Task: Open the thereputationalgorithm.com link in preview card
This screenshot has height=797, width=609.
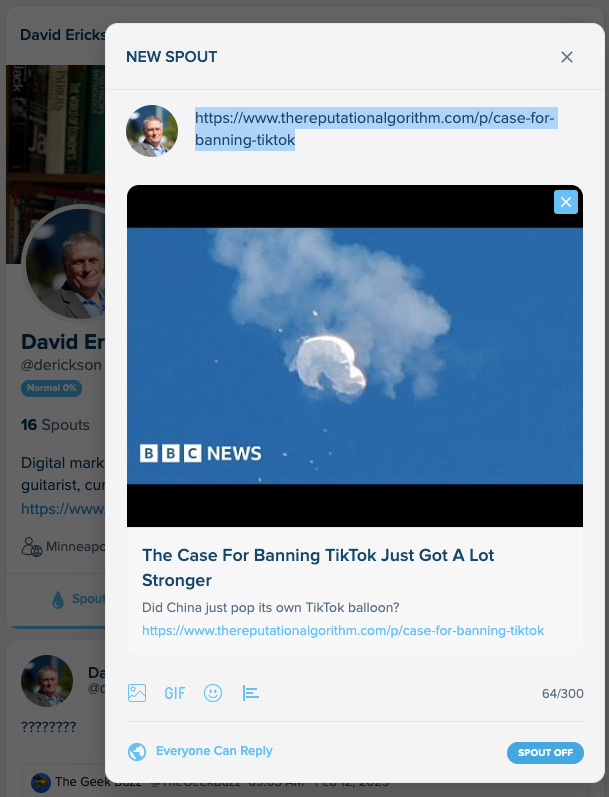Action: pyautogui.click(x=343, y=630)
